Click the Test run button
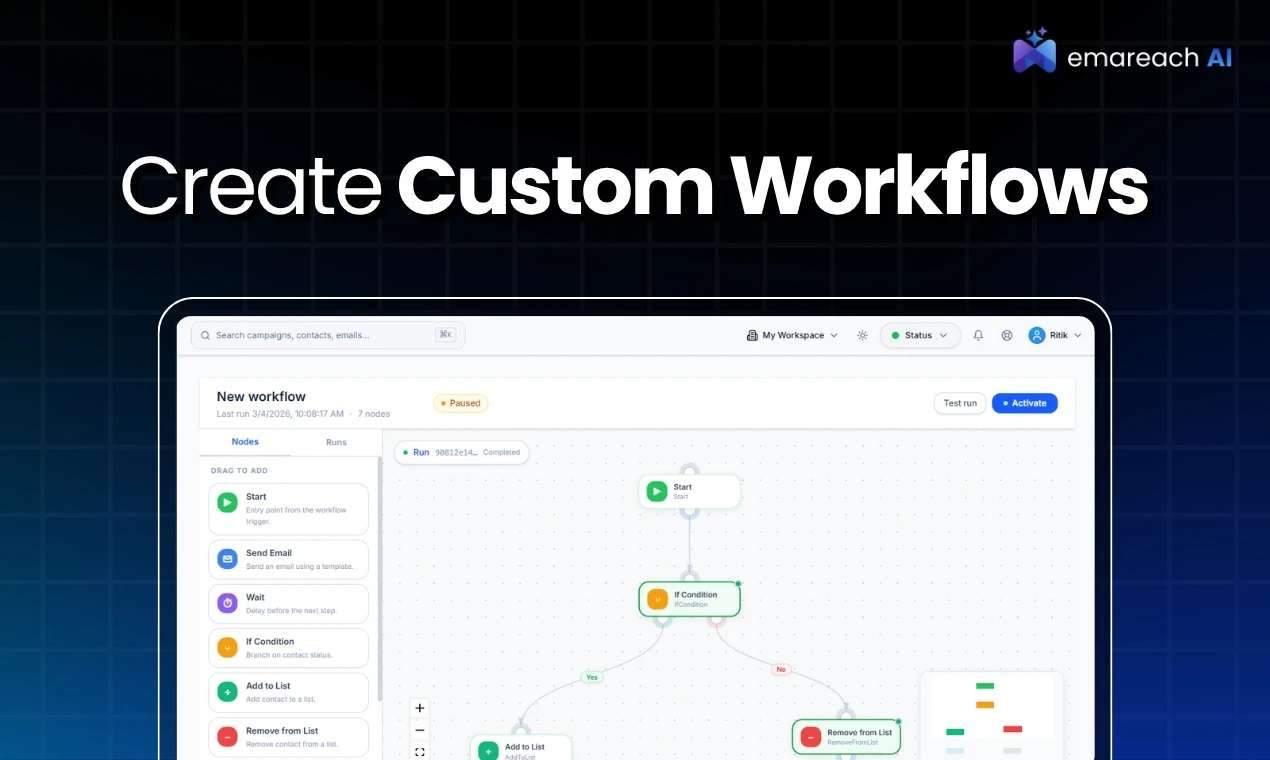This screenshot has width=1270, height=760. (x=960, y=403)
